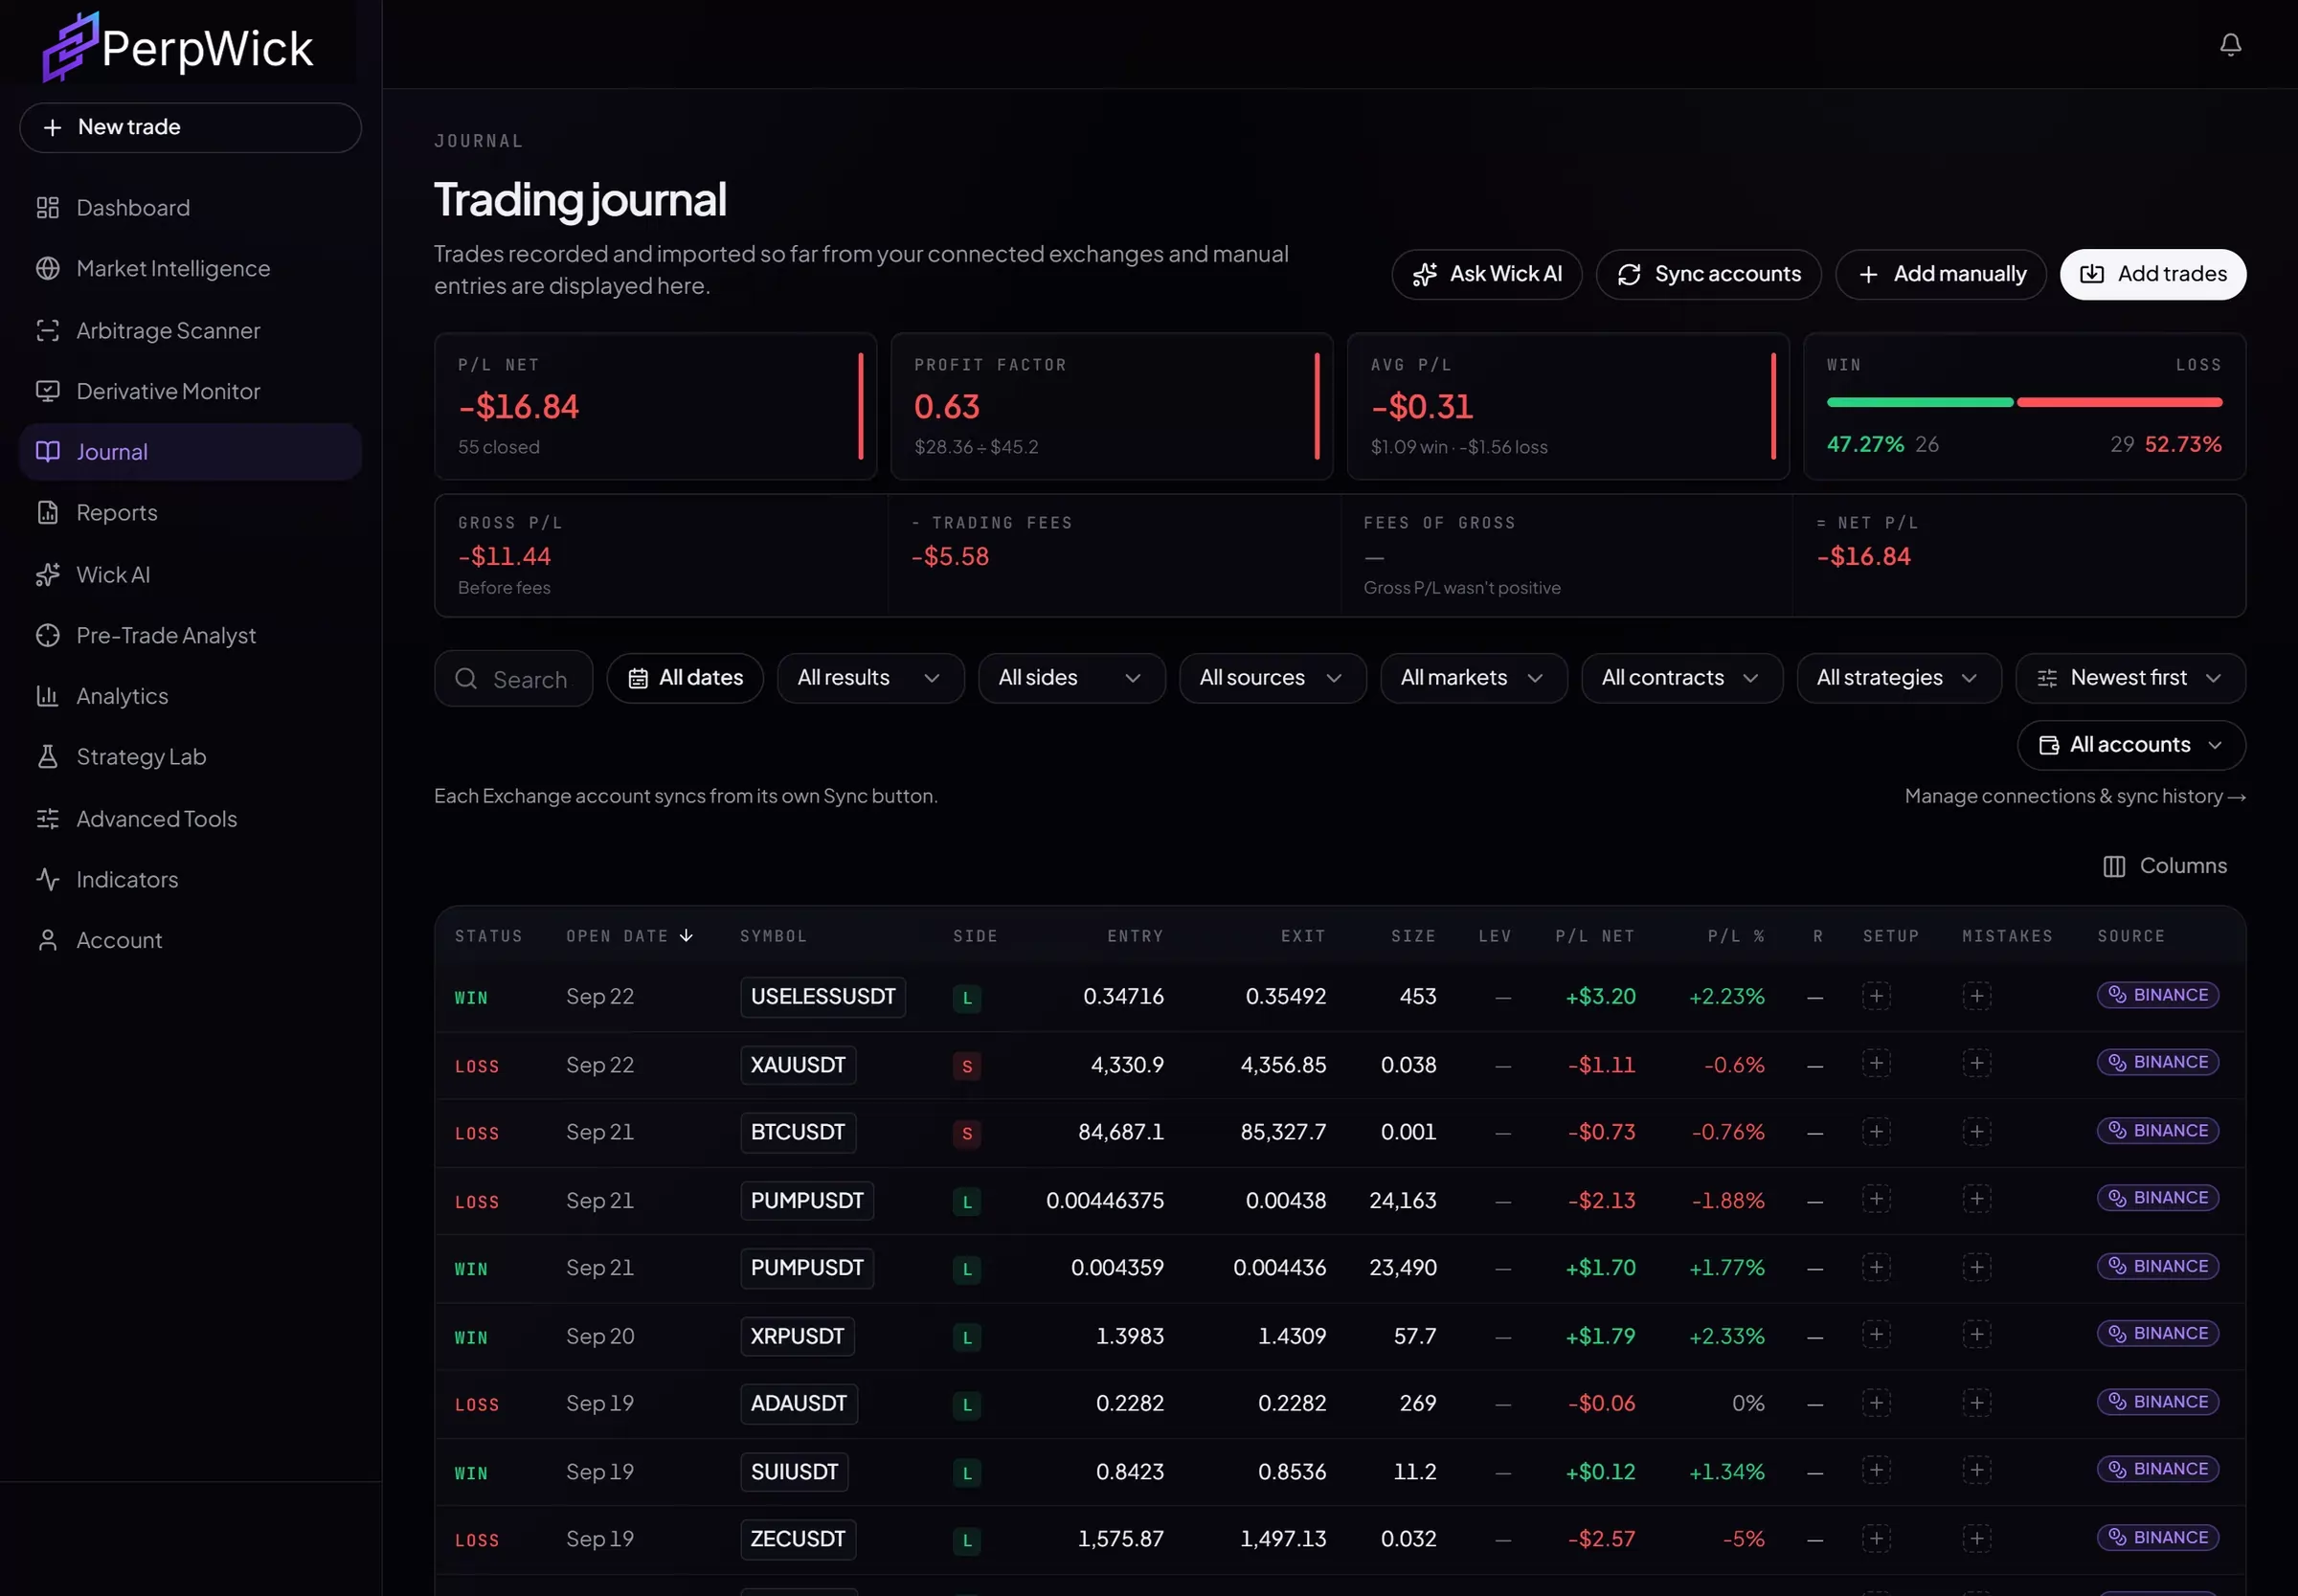Add mistakes tag for ZECUSDT row
Screen dimensions: 2298x1596
coord(1976,1538)
